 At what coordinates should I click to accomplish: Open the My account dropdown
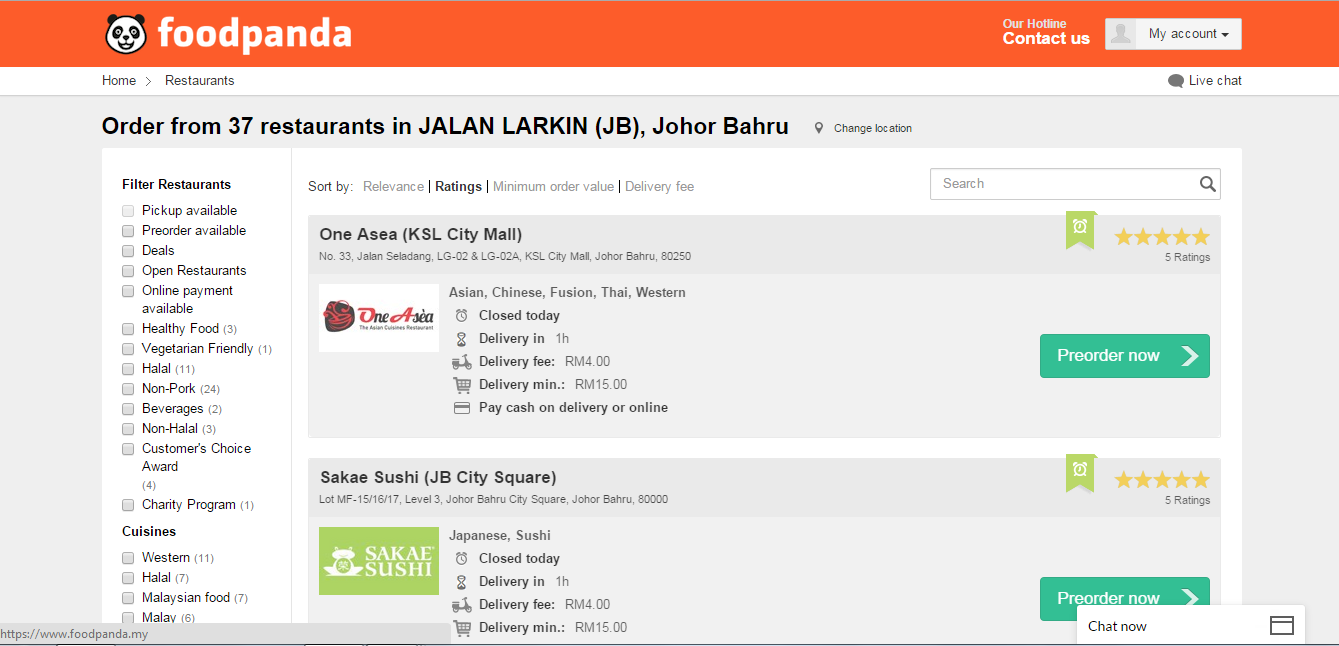(1173, 34)
